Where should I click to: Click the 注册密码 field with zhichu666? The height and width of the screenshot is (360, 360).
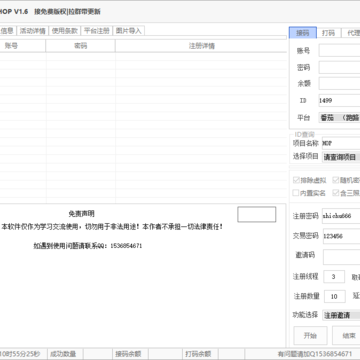[341, 216]
